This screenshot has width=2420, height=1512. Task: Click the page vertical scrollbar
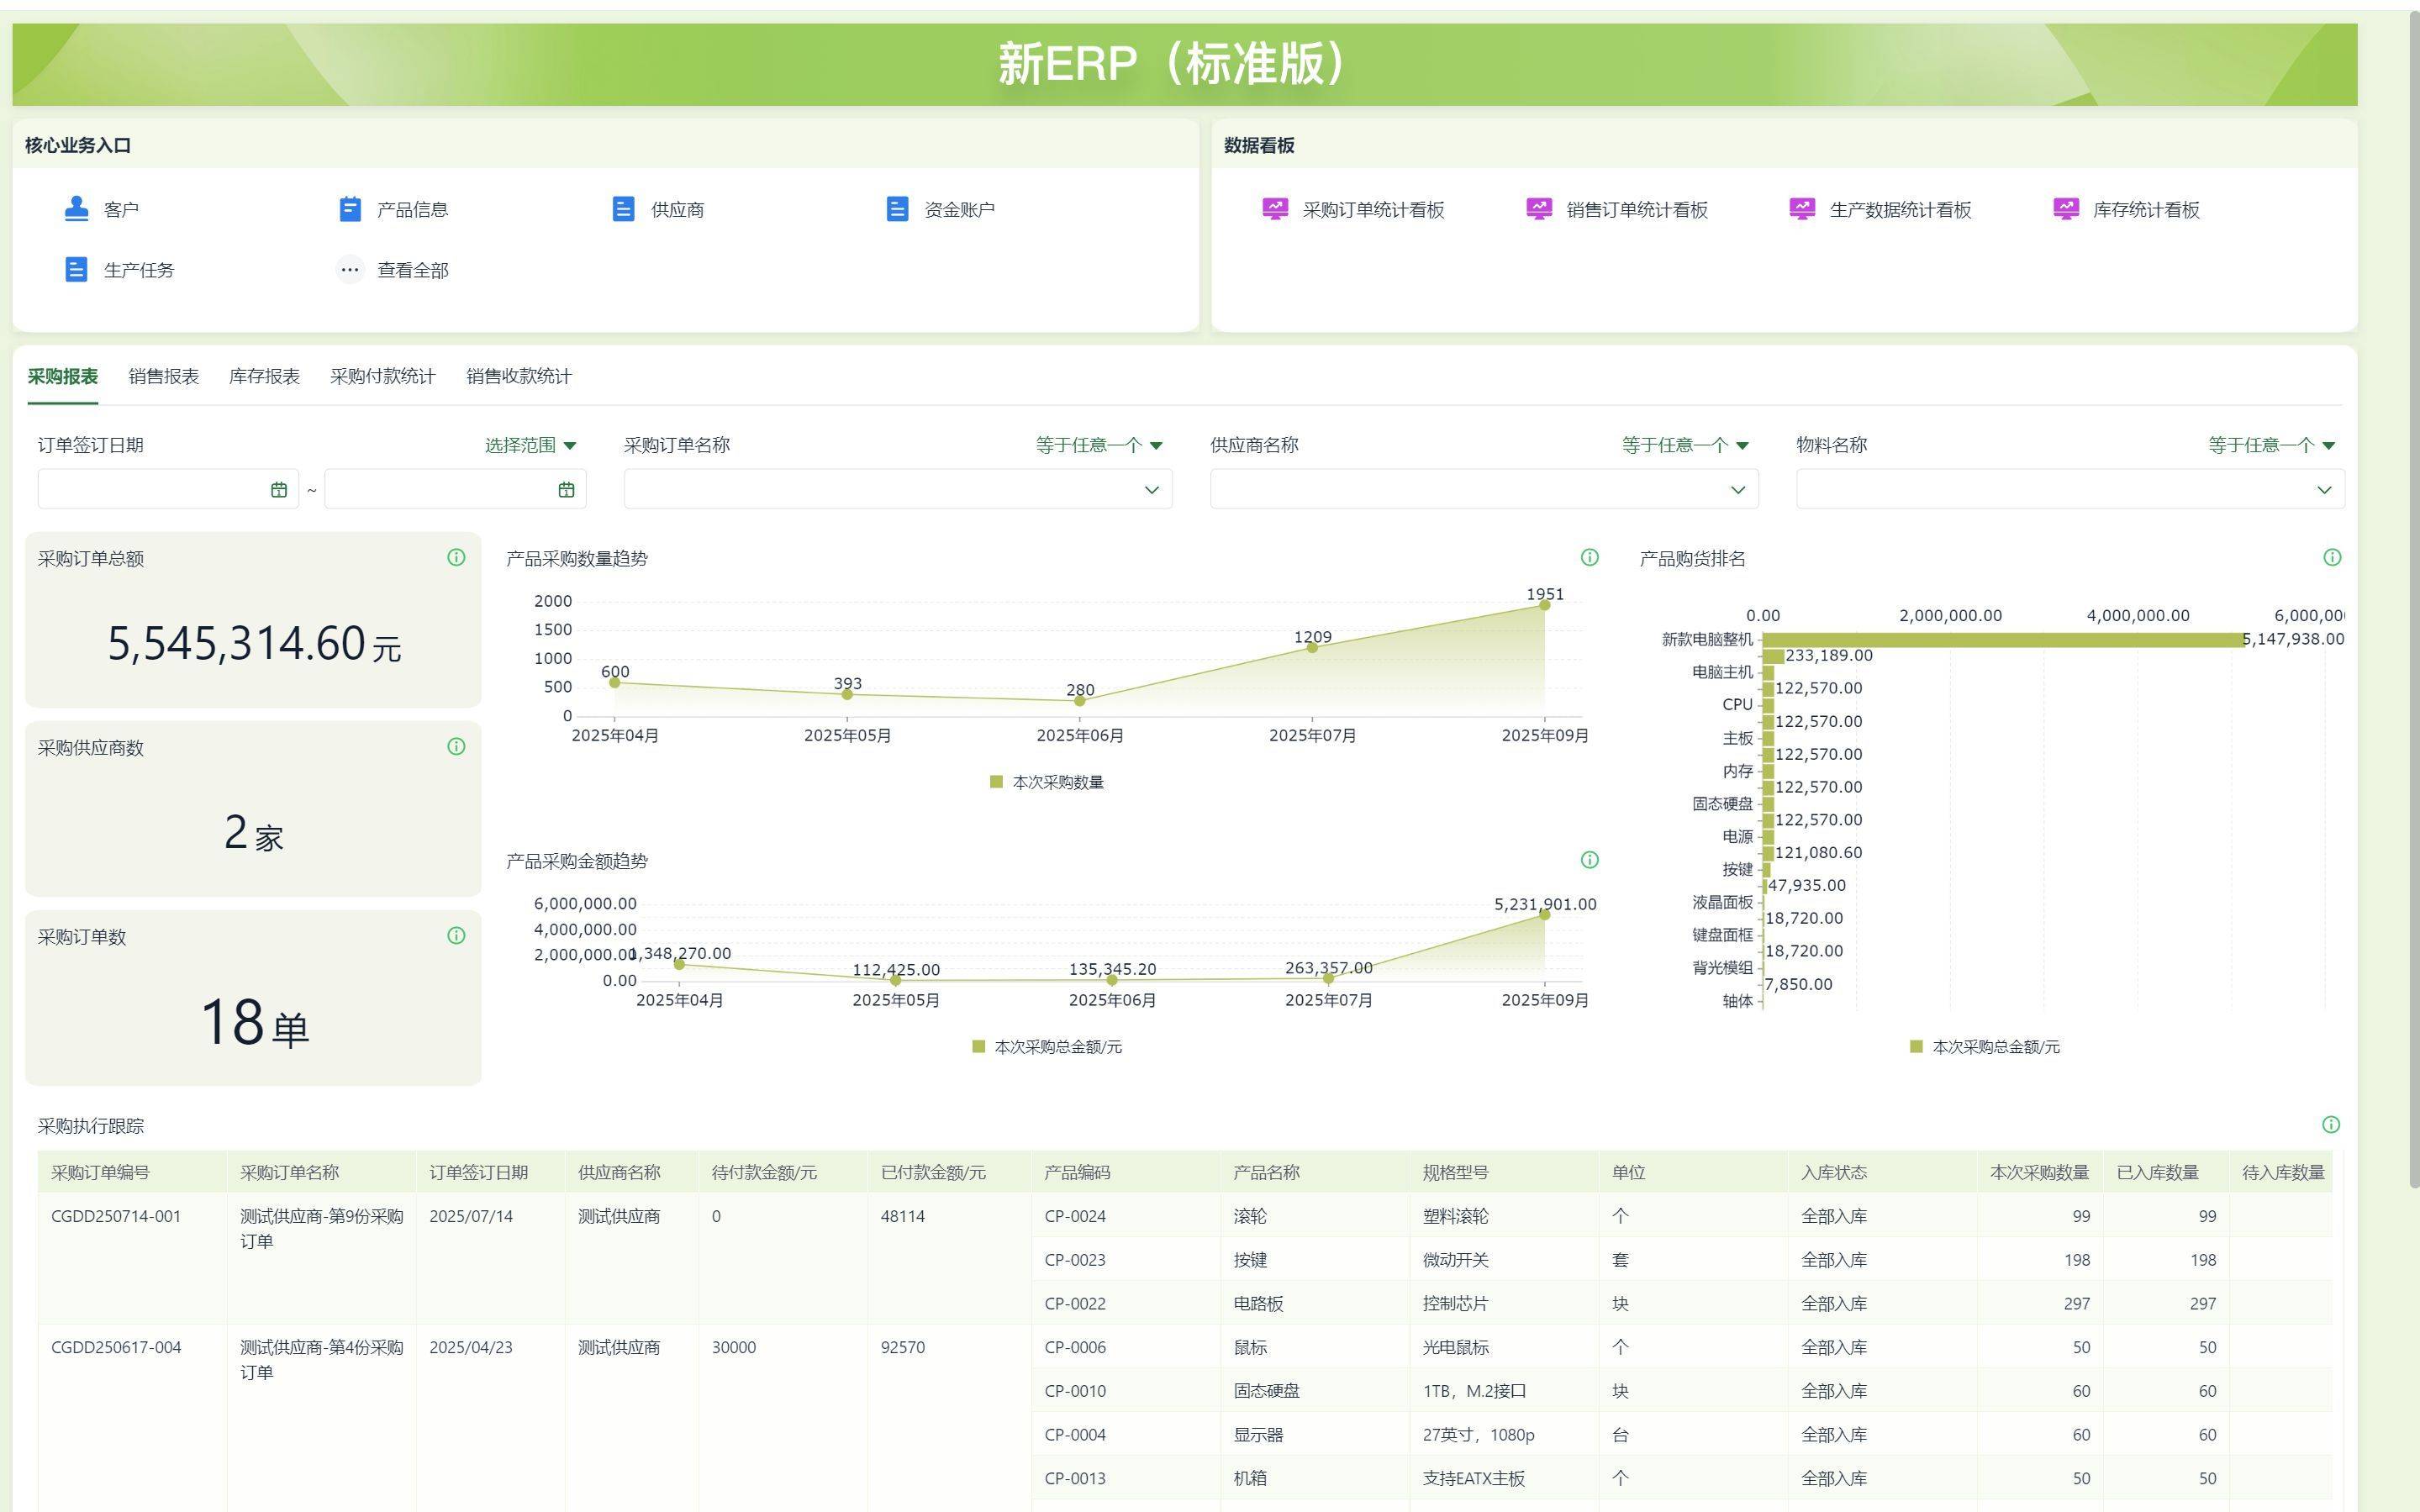(2413, 600)
